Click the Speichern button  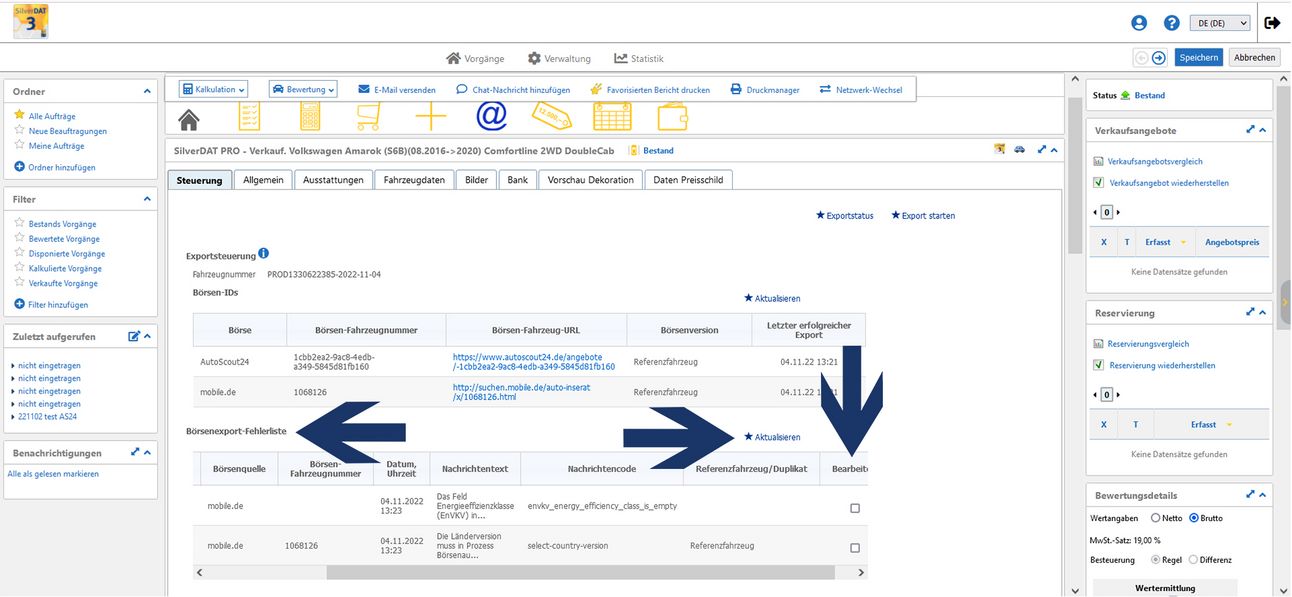[1198, 57]
